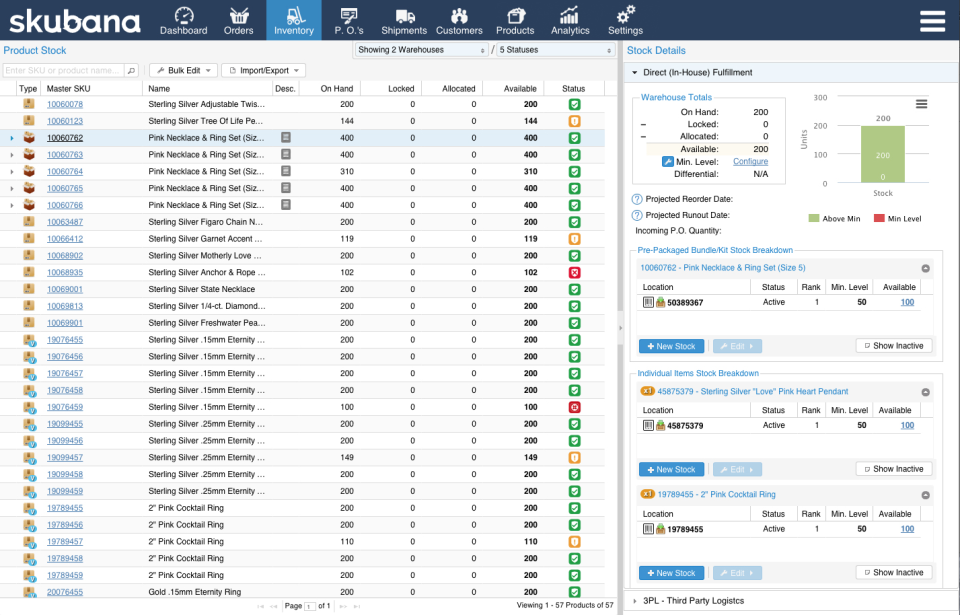Open the Bulk Edit dropdown
Screen dimensions: 960x615
(x=183, y=70)
